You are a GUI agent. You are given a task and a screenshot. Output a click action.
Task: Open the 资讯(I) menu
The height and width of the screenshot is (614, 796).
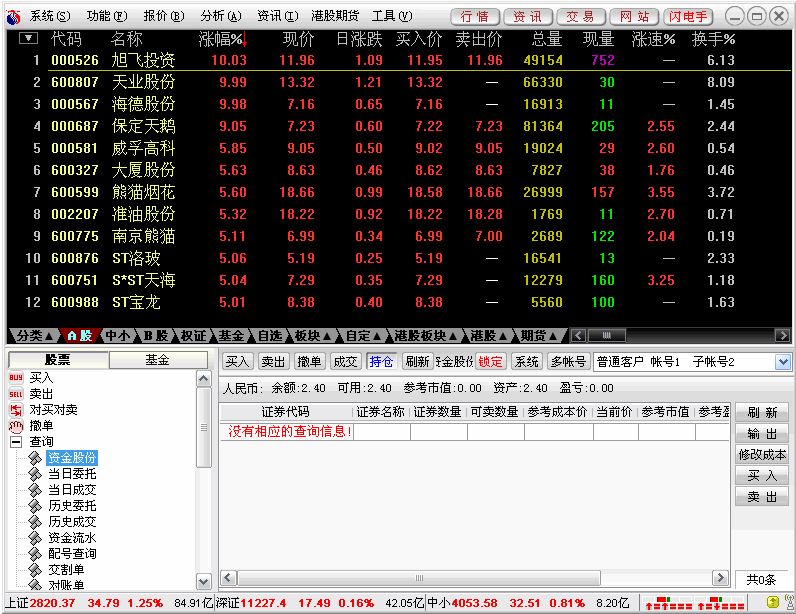point(278,16)
